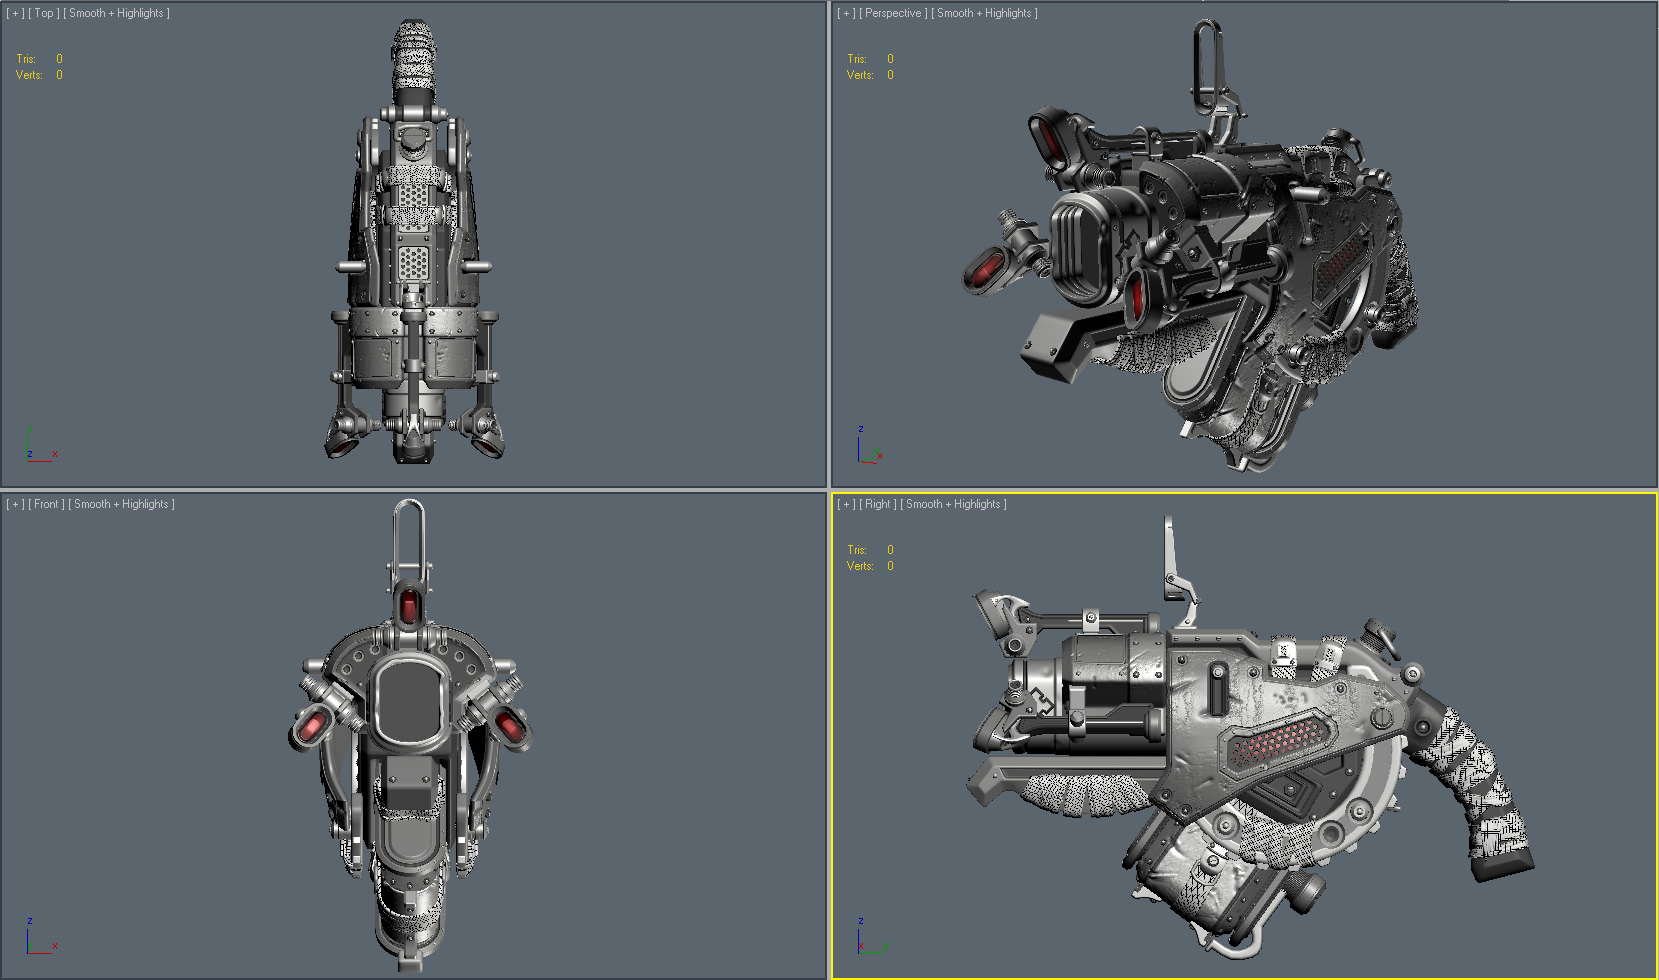Open Smooth + Highlights menu in Top viewport
Image resolution: width=1659 pixels, height=980 pixels.
click(x=117, y=13)
